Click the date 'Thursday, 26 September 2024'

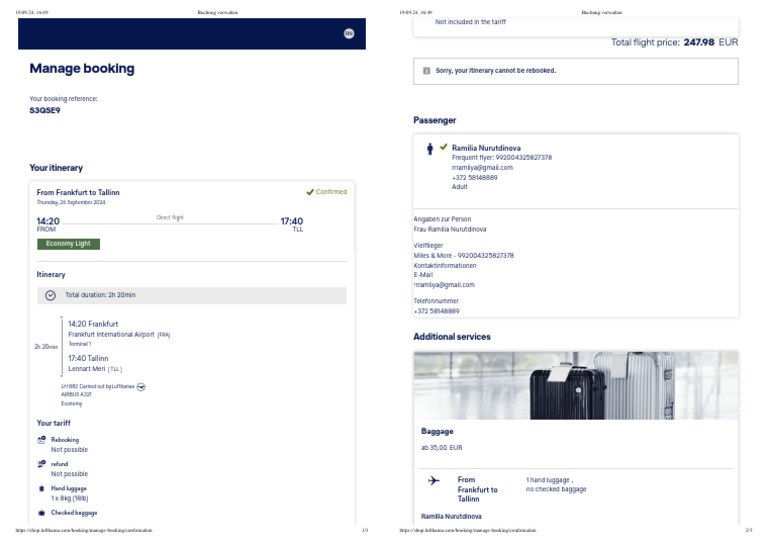pos(71,202)
